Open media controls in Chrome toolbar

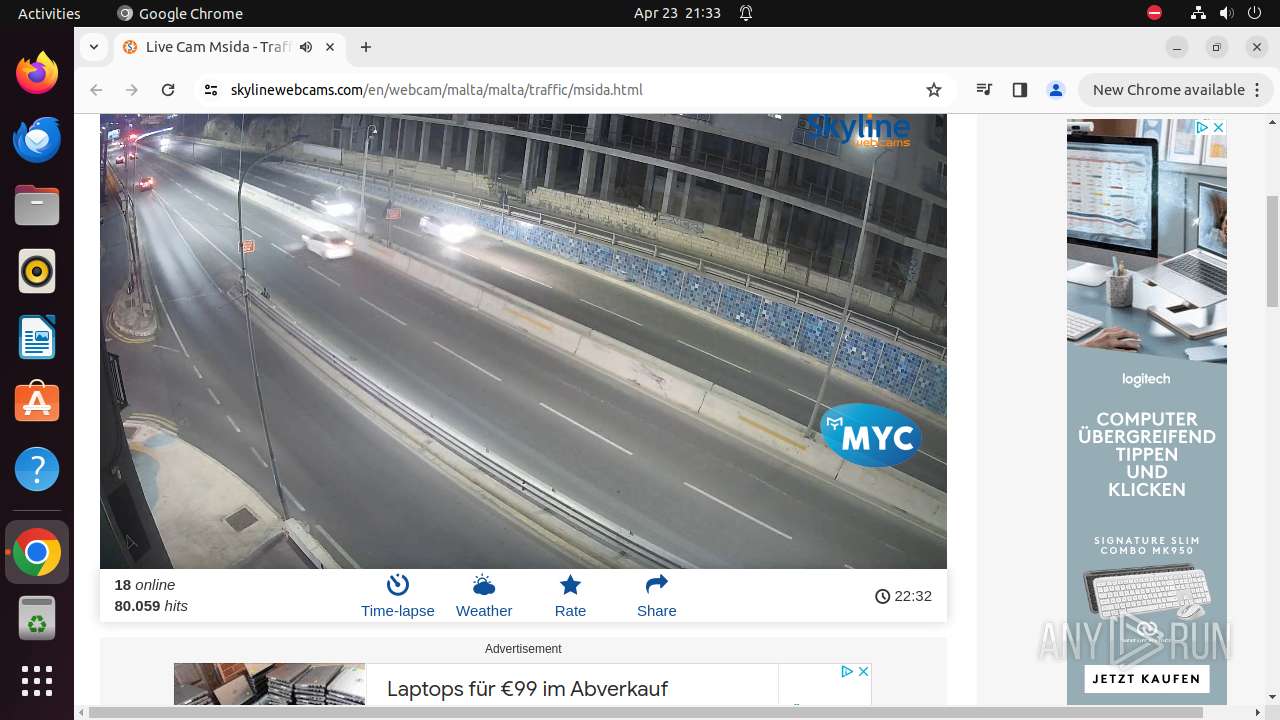point(984,90)
